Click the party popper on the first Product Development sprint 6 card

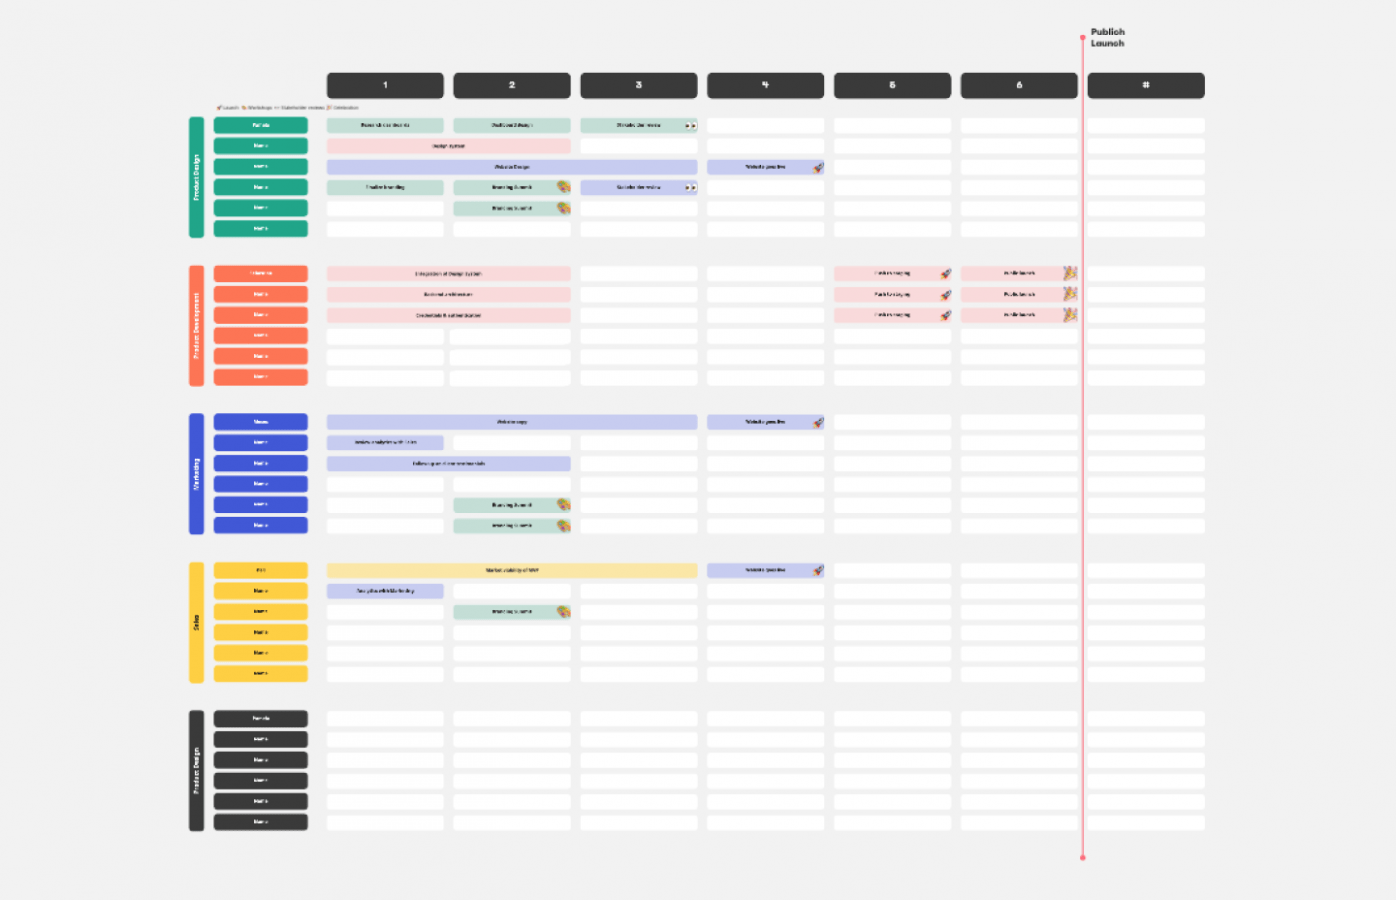click(x=1070, y=273)
